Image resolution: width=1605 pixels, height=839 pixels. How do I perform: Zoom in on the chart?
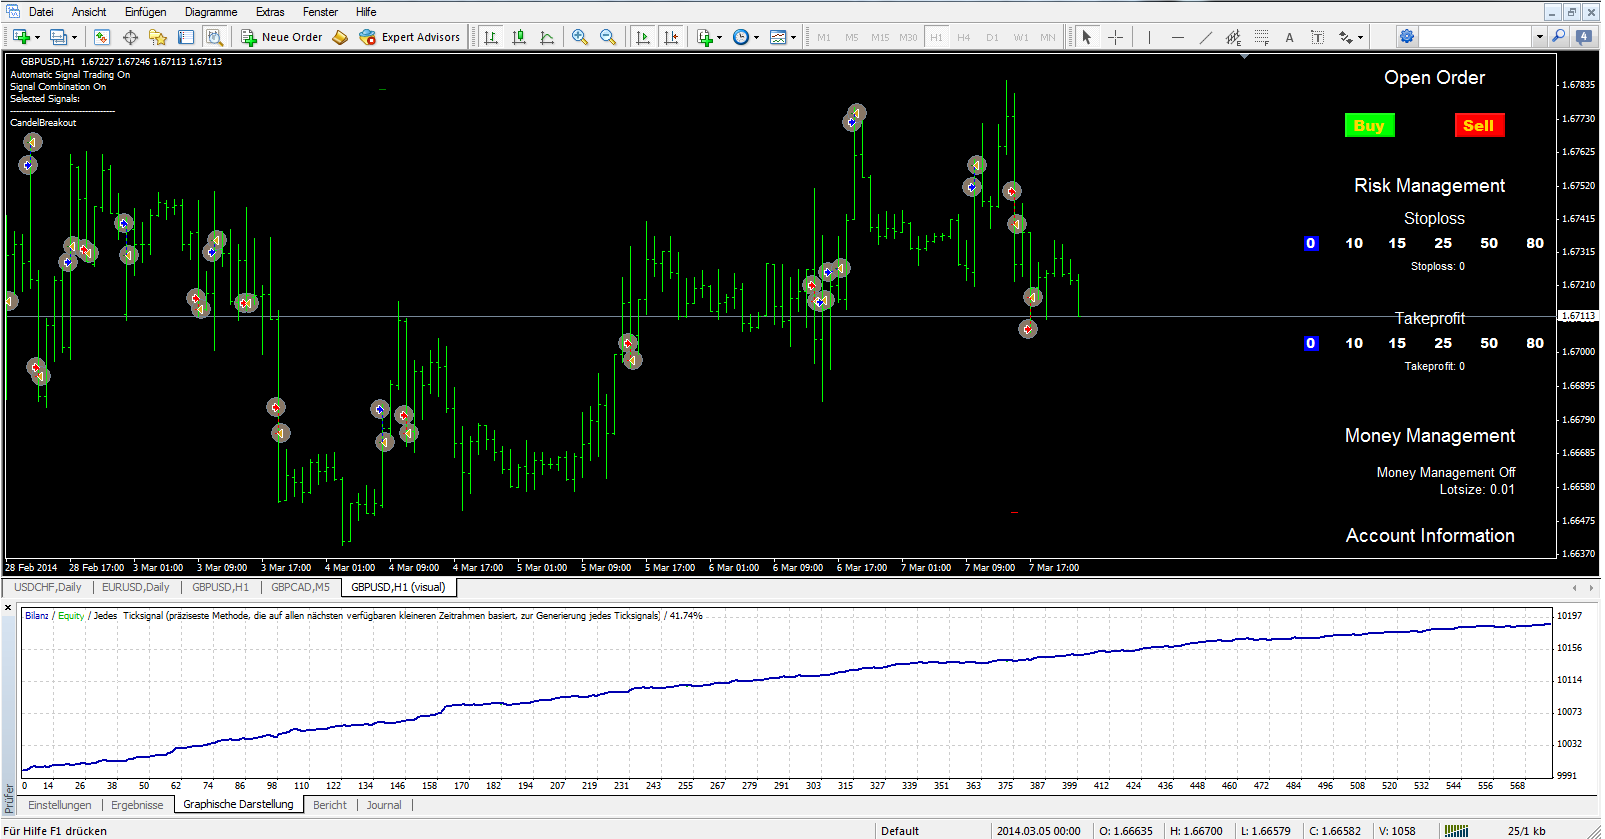coord(580,37)
